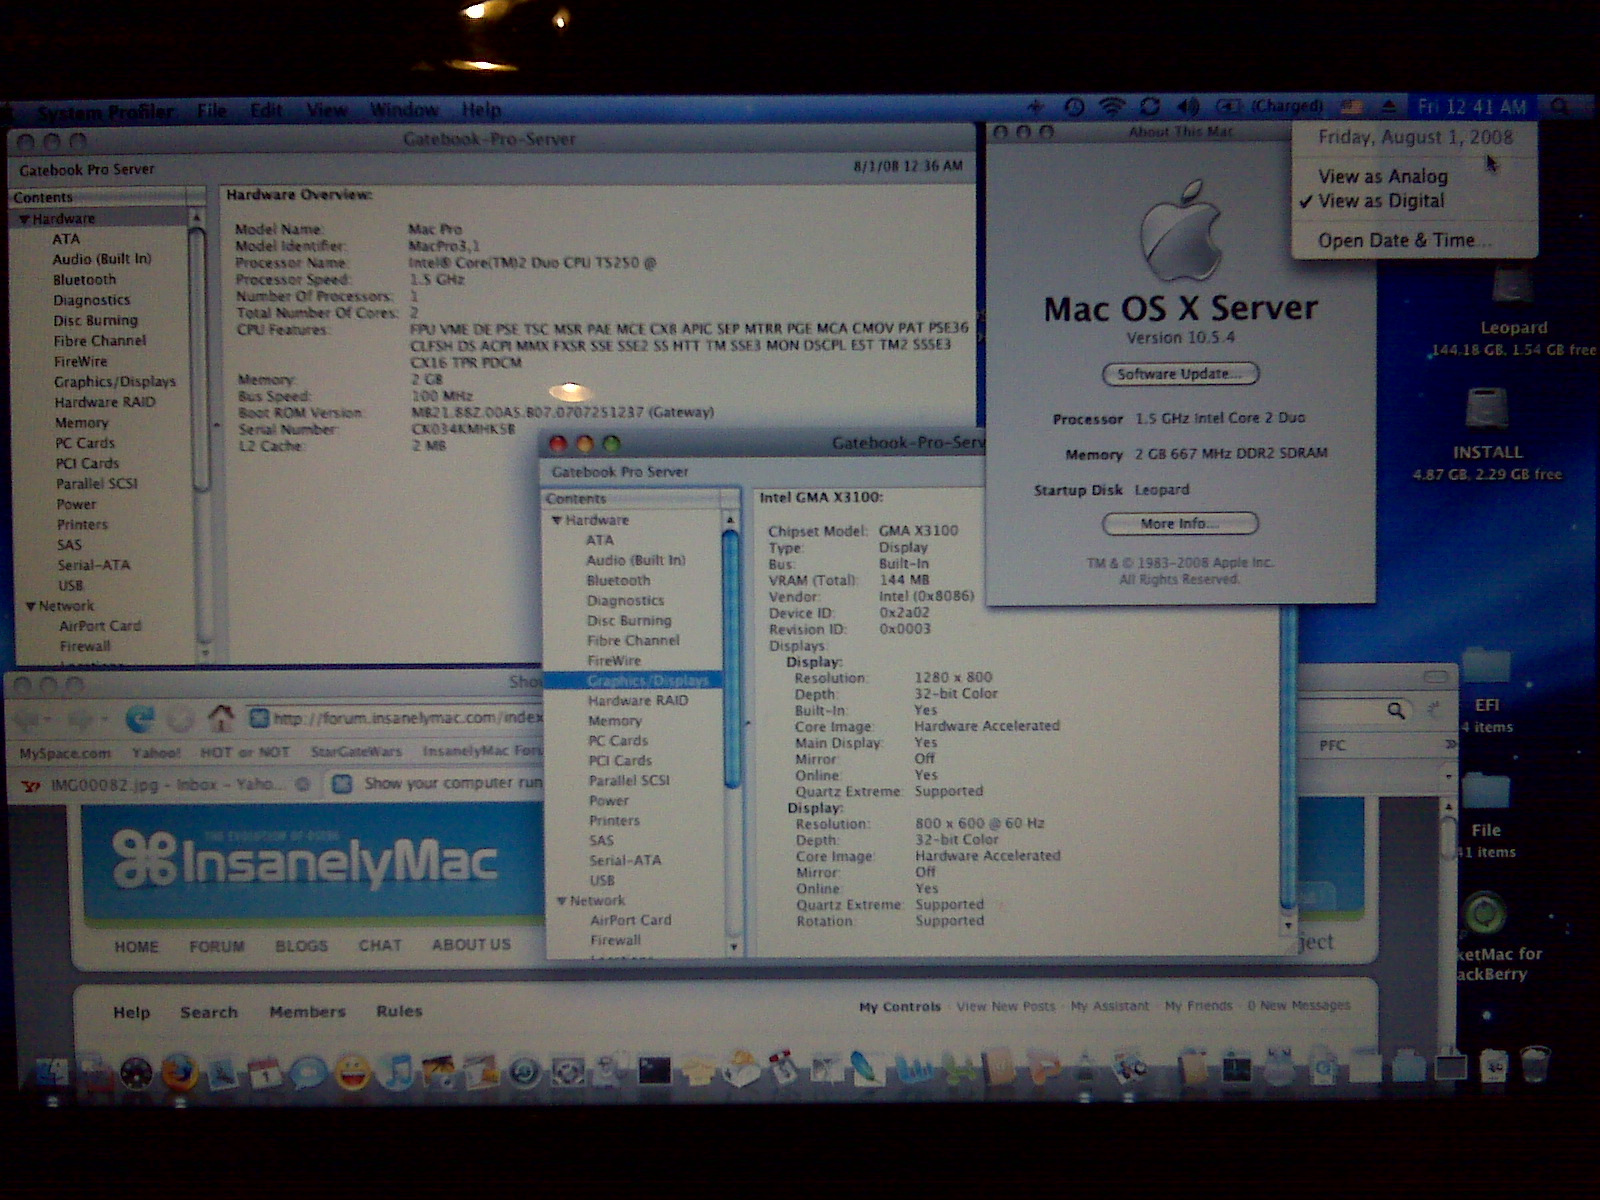Select Graphics/Displays in front profiler window
The height and width of the screenshot is (1200, 1600).
click(632, 680)
